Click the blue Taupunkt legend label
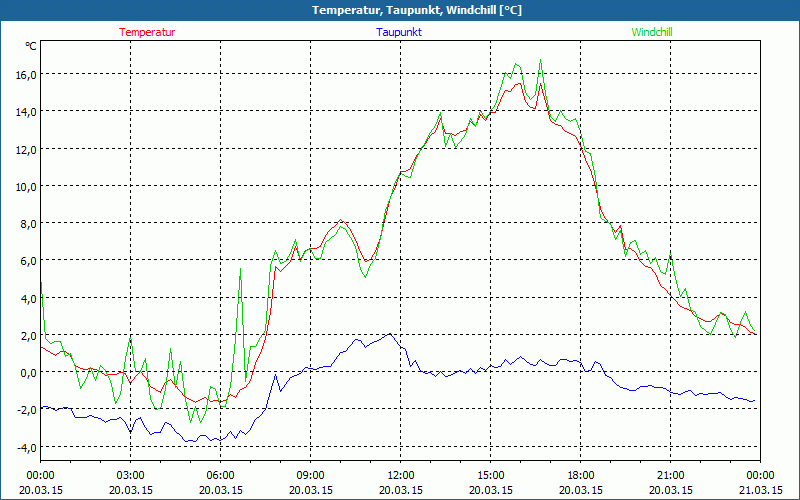The height and width of the screenshot is (500, 800). click(399, 32)
